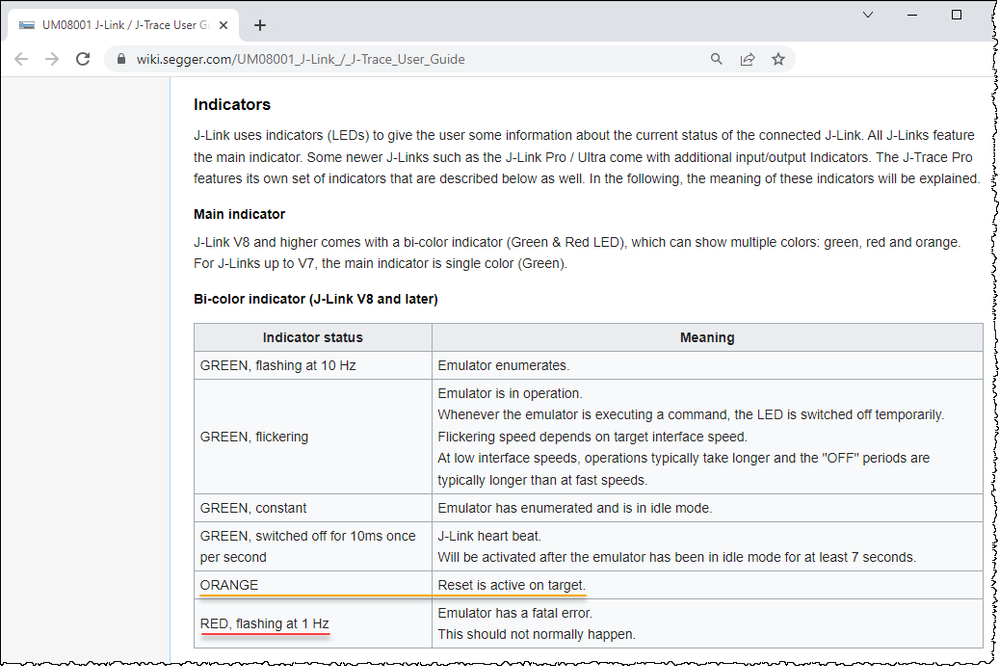Select the paragraph starting J-Link uses indicators (LEDs)

[587, 157]
